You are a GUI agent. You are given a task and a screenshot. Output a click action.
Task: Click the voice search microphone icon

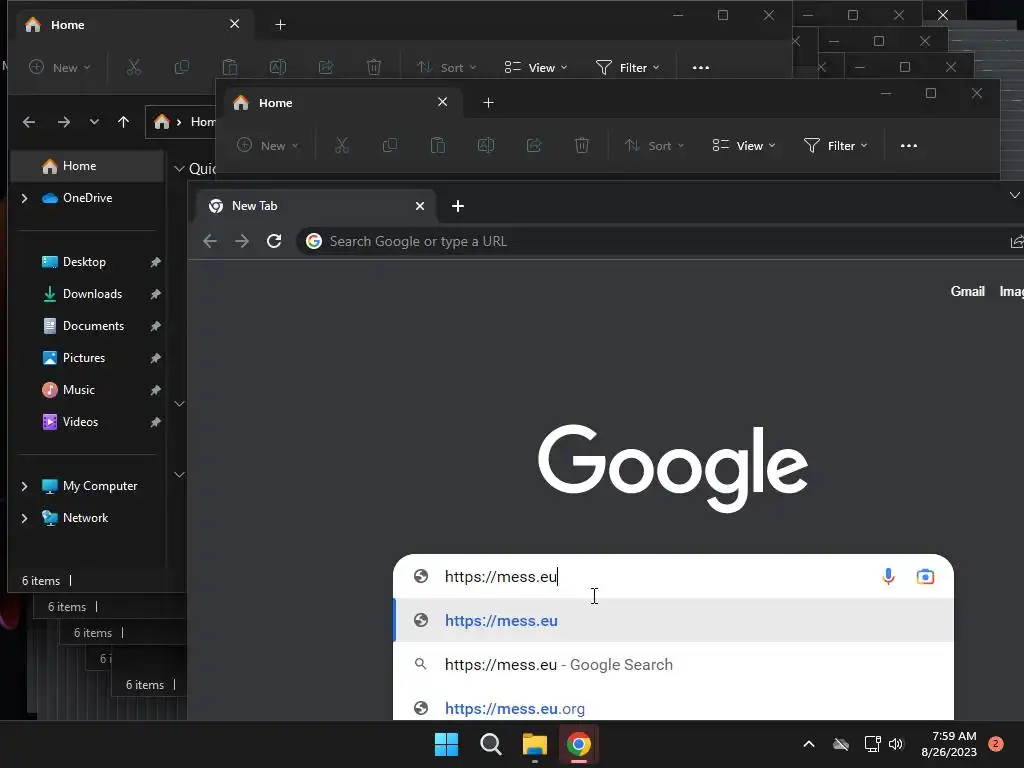coord(888,576)
